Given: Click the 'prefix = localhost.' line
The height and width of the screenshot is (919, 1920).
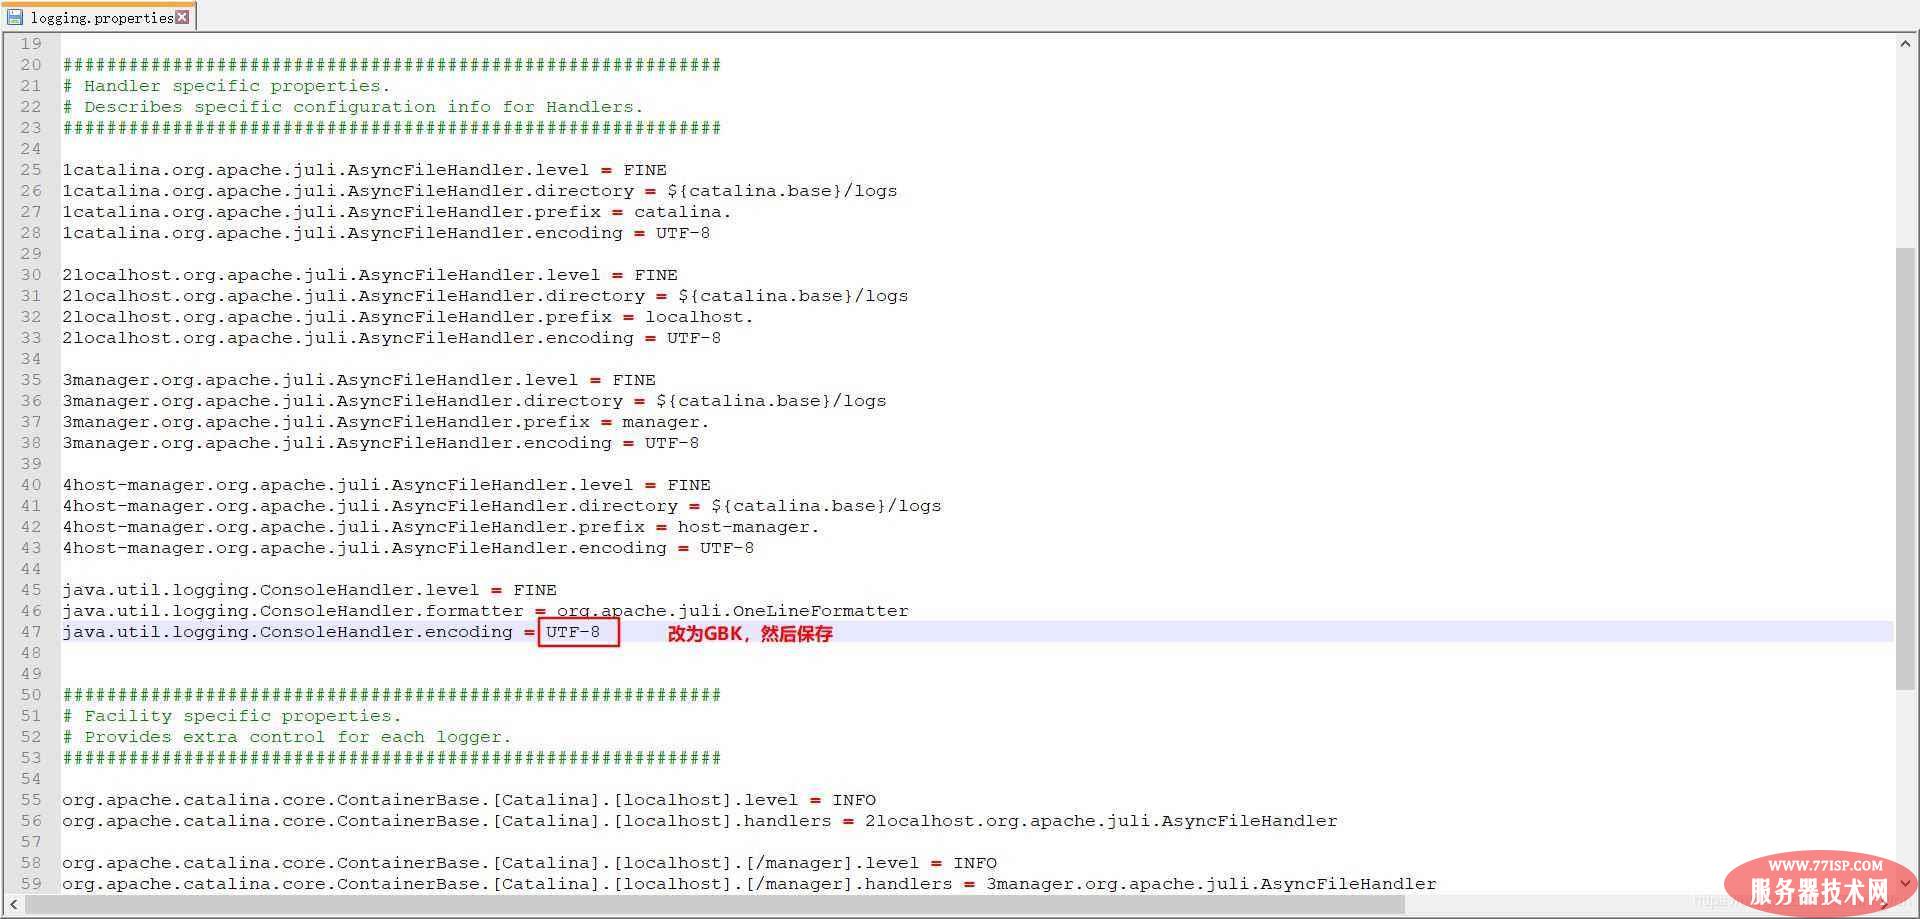Looking at the screenshot, I should pos(408,317).
